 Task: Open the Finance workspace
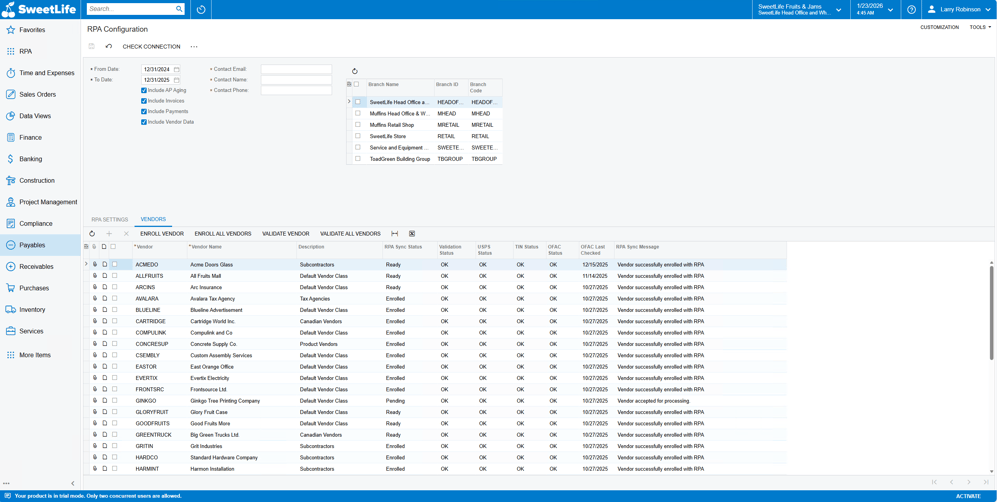(31, 137)
